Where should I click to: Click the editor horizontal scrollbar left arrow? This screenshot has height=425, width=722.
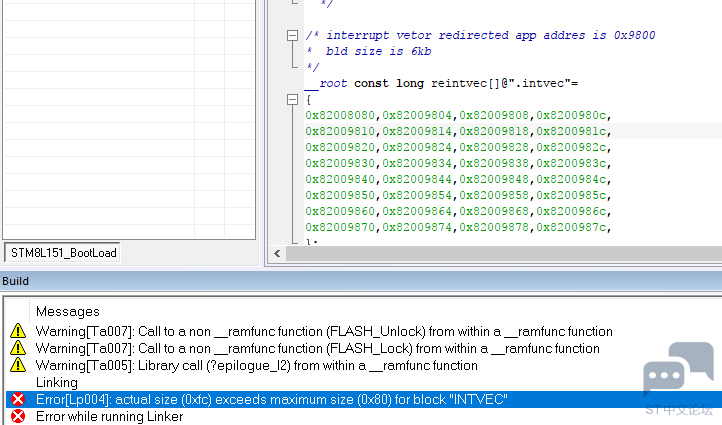[283, 256]
